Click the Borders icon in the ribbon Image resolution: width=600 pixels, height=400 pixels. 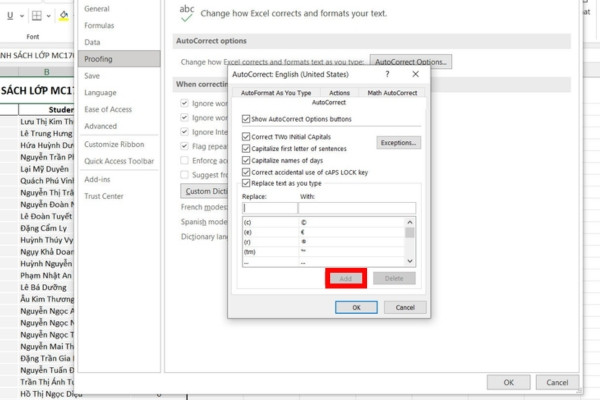point(37,16)
